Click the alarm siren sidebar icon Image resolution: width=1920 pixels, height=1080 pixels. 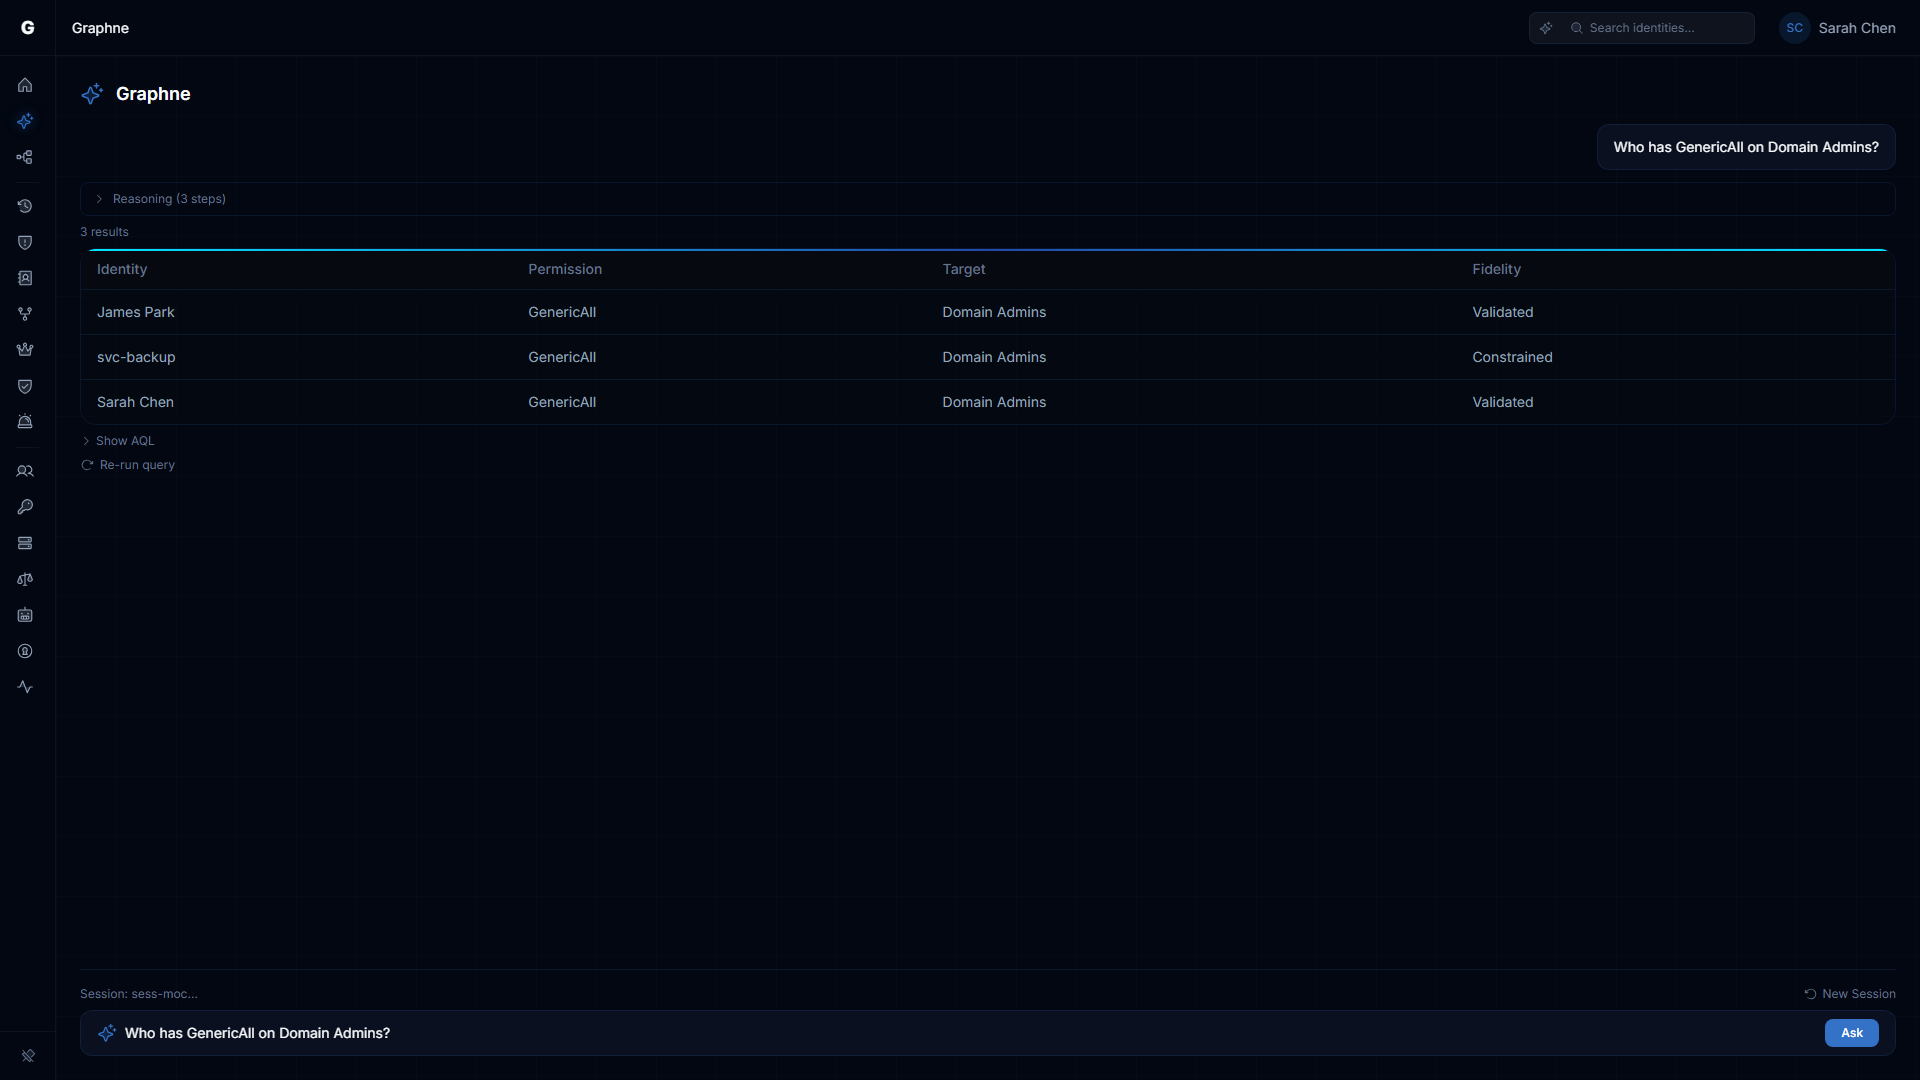pos(25,422)
